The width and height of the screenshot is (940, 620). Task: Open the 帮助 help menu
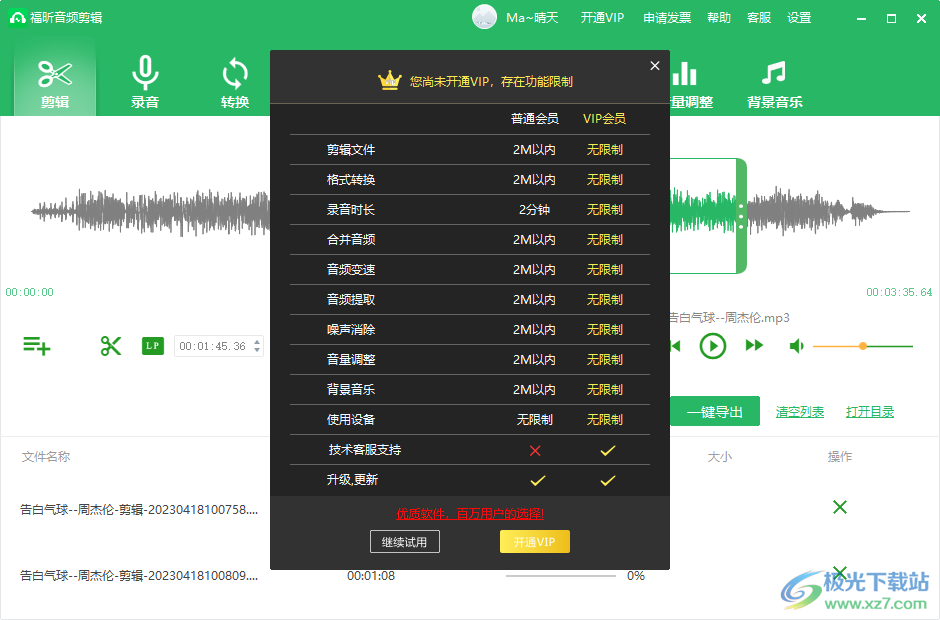tap(719, 18)
